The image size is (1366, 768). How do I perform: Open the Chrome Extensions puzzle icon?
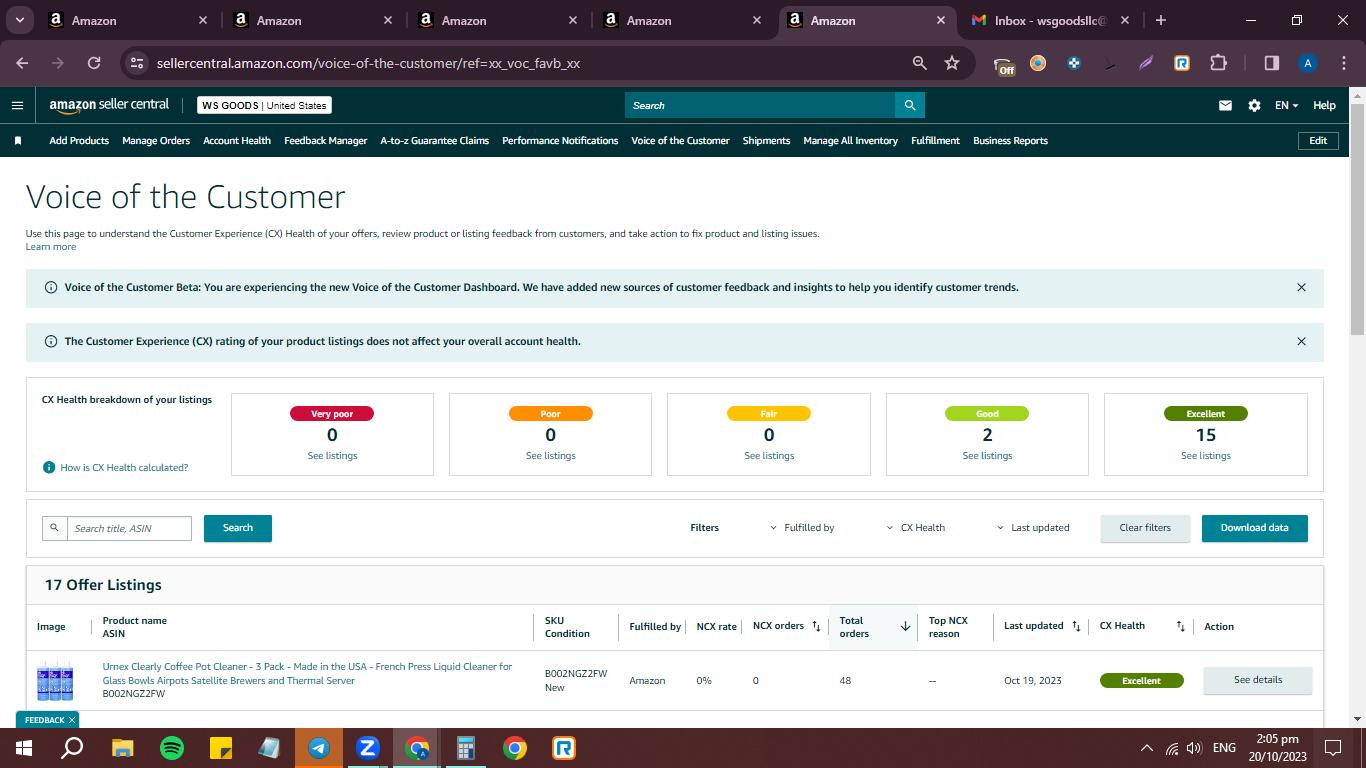click(x=1218, y=63)
